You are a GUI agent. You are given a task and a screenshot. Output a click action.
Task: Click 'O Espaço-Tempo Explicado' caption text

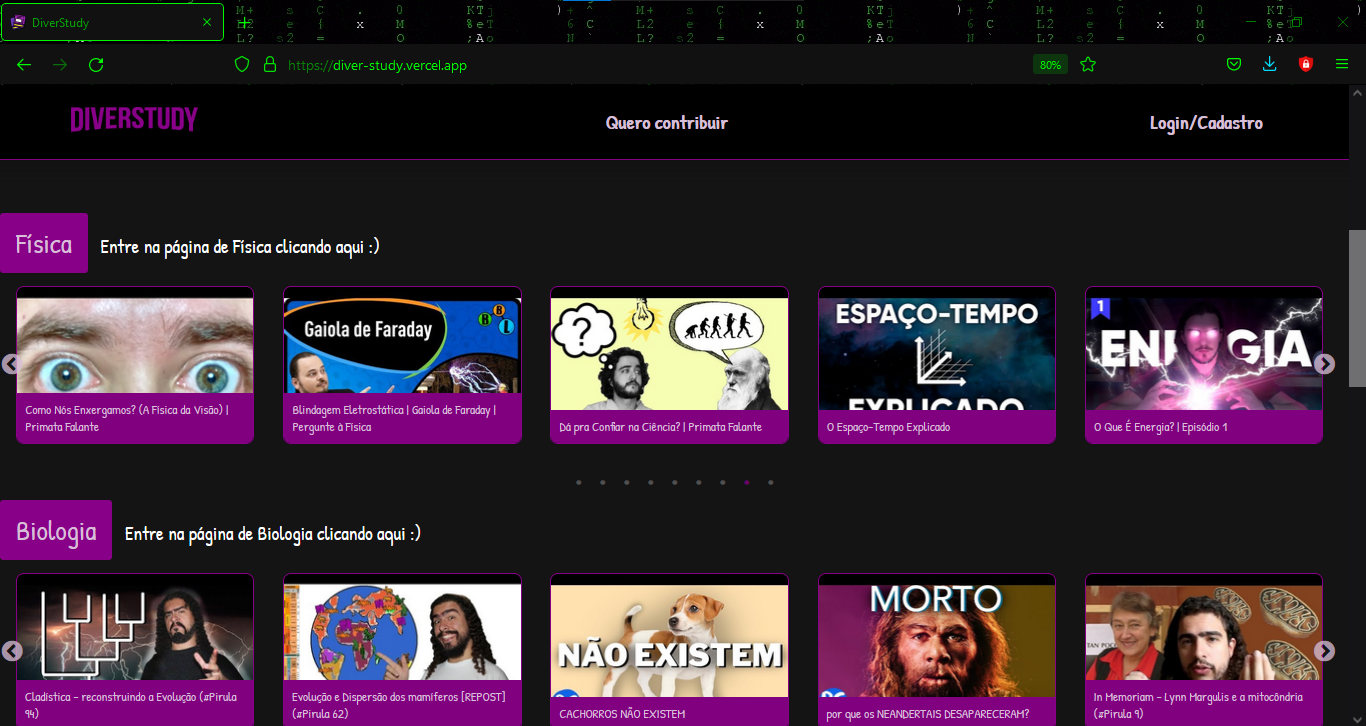[888, 427]
